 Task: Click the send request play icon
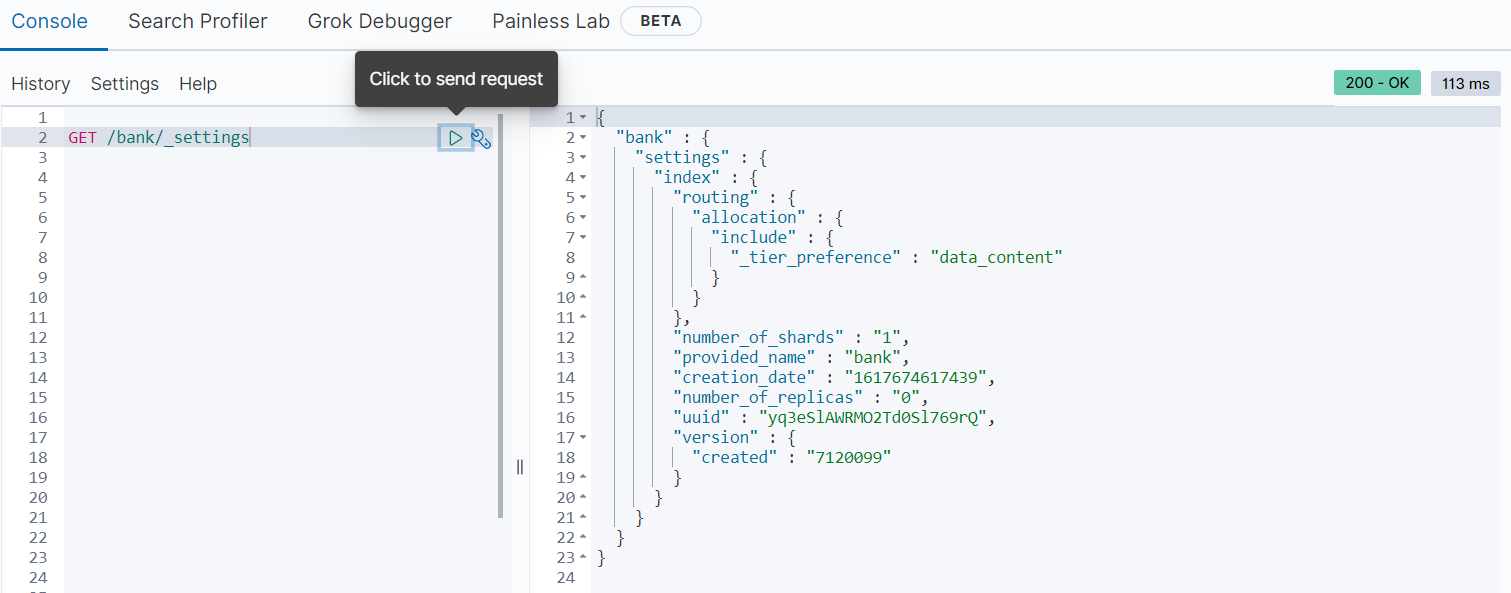(x=455, y=138)
